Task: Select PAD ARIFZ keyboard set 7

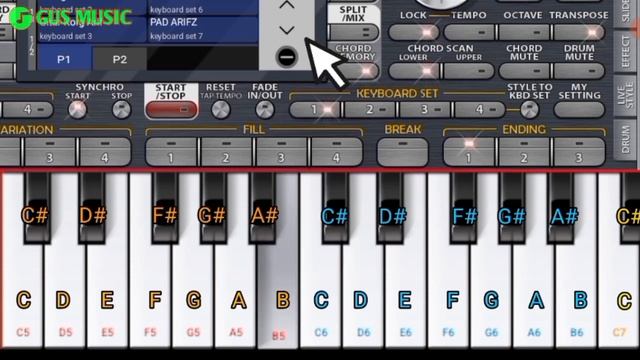Action: pos(203,29)
